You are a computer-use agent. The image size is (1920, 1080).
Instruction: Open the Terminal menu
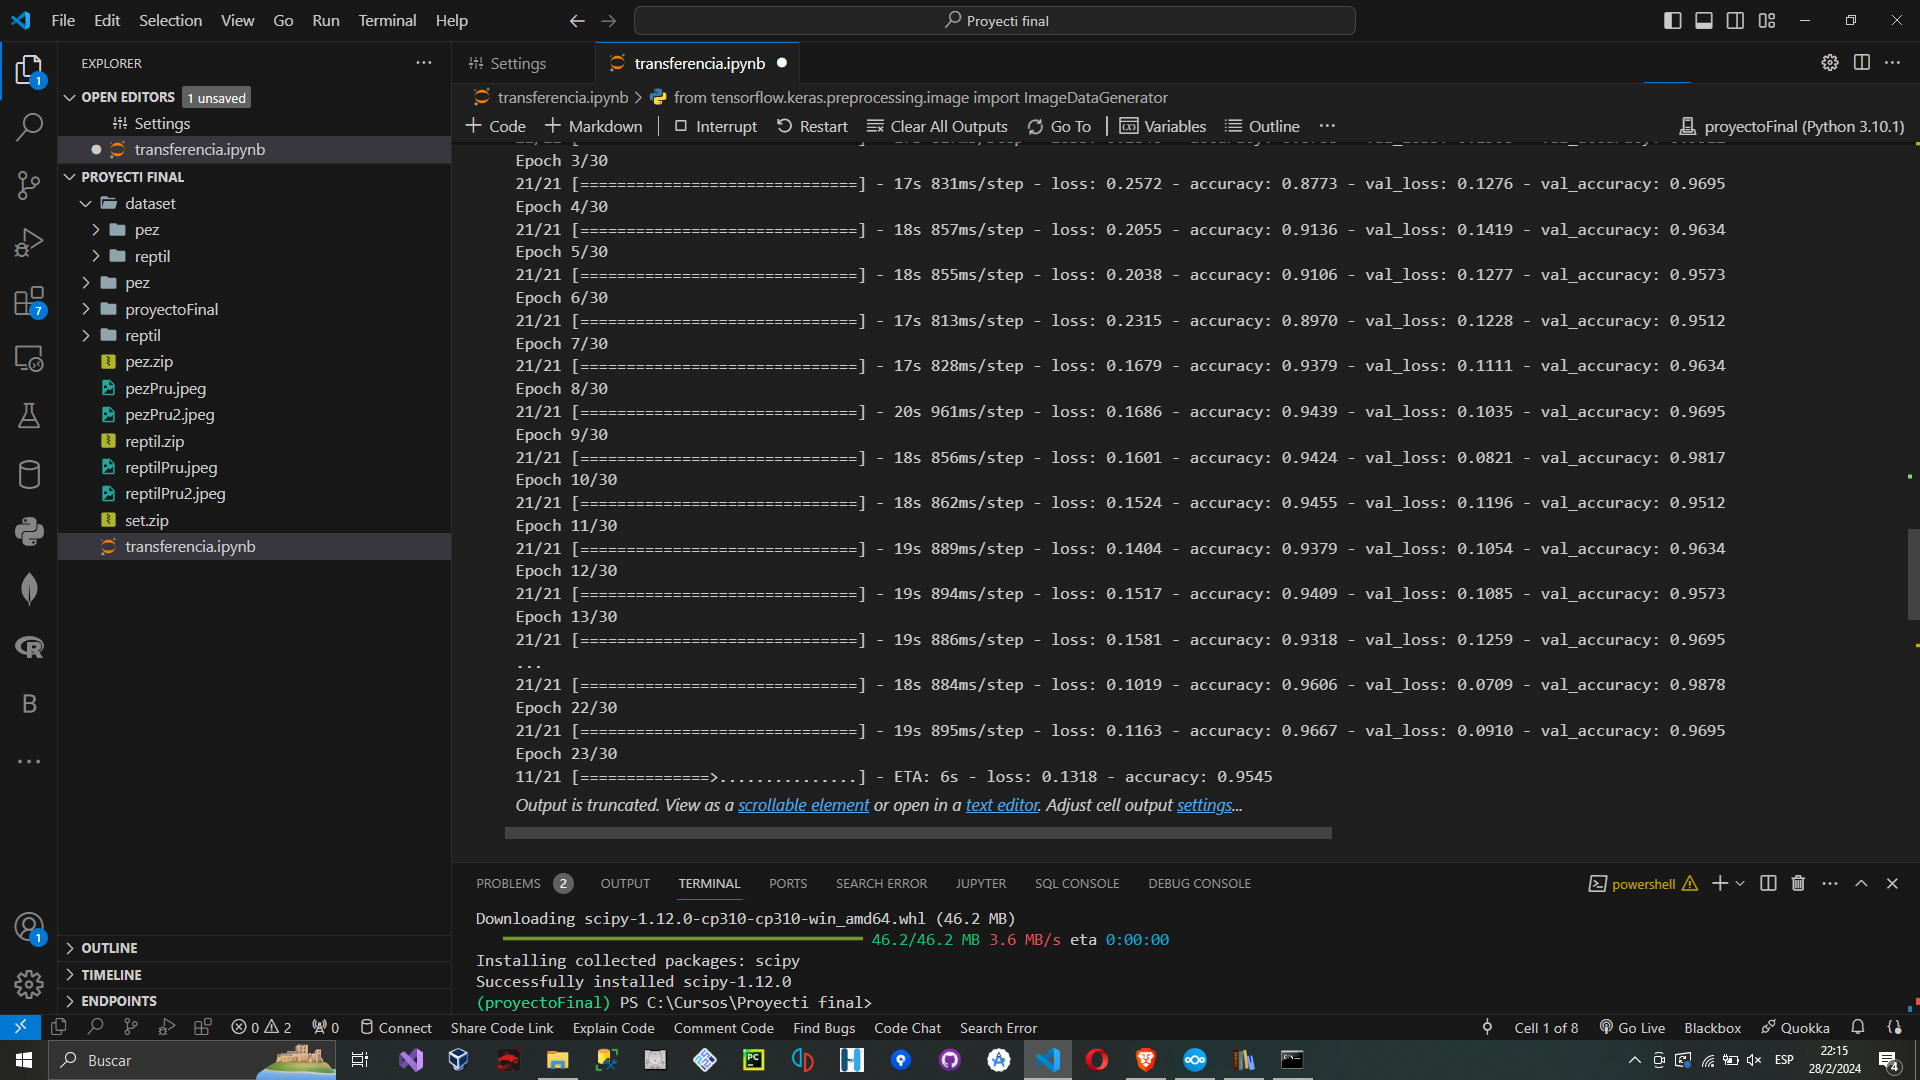click(387, 20)
